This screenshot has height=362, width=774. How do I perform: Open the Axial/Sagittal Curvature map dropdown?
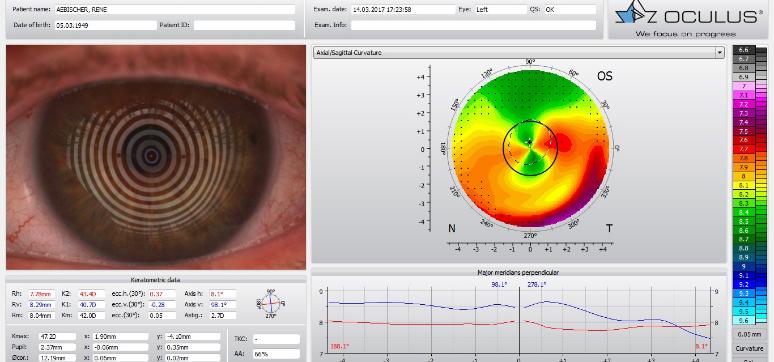pyautogui.click(x=518, y=52)
